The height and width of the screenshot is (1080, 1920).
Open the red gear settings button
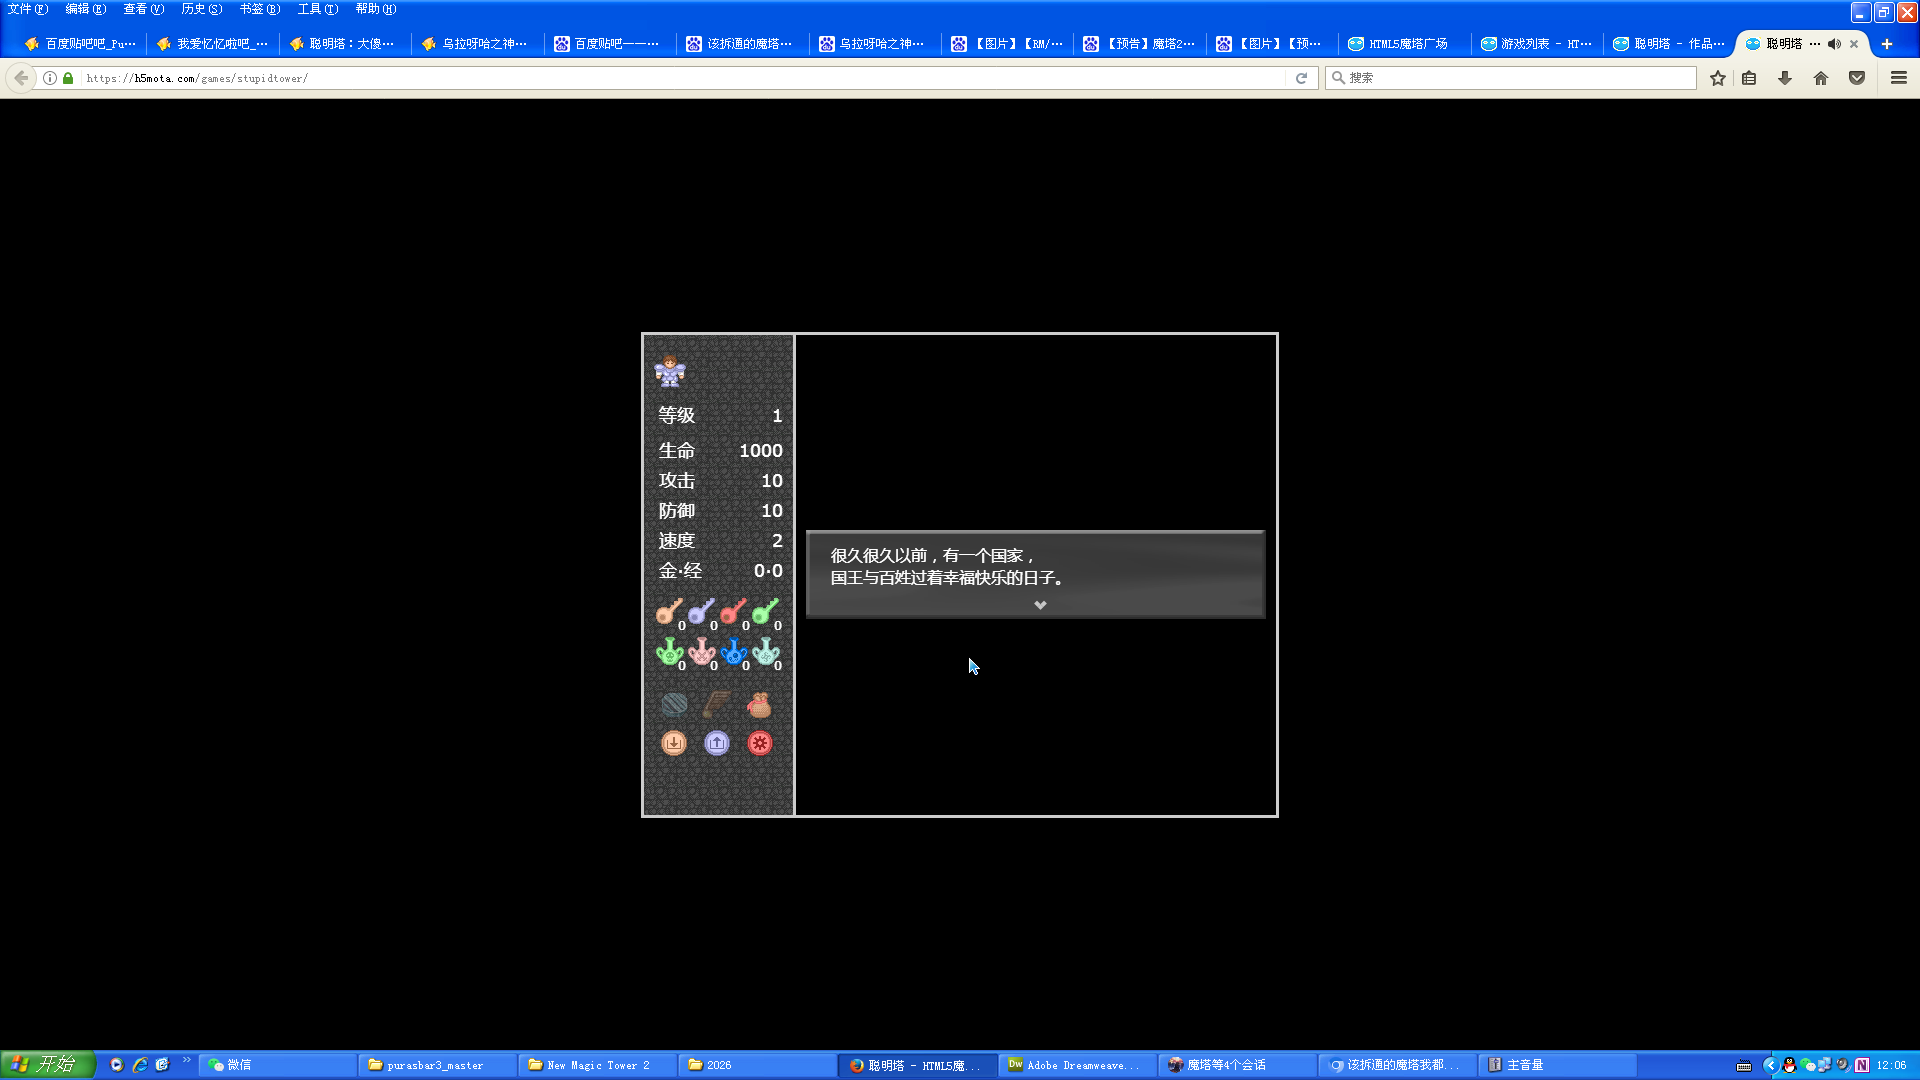click(x=760, y=743)
